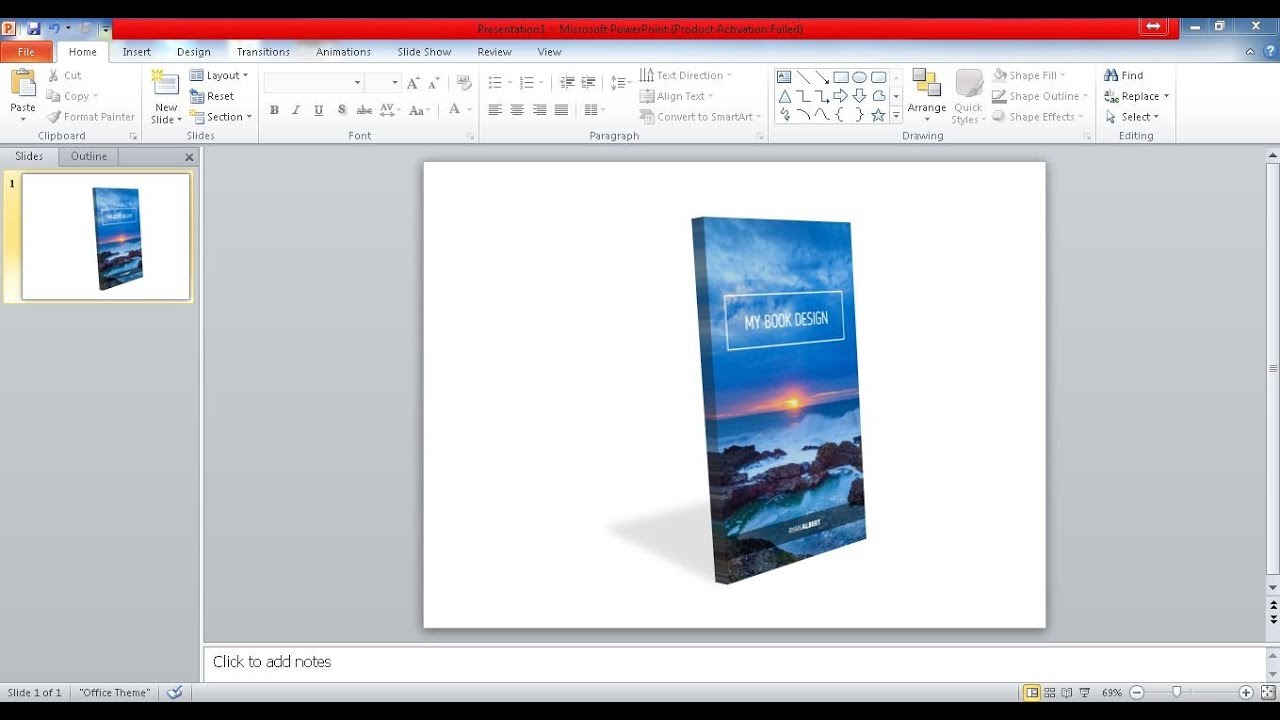The width and height of the screenshot is (1280, 720).
Task: Switch to Slide Sorter view icon
Action: point(1050,692)
